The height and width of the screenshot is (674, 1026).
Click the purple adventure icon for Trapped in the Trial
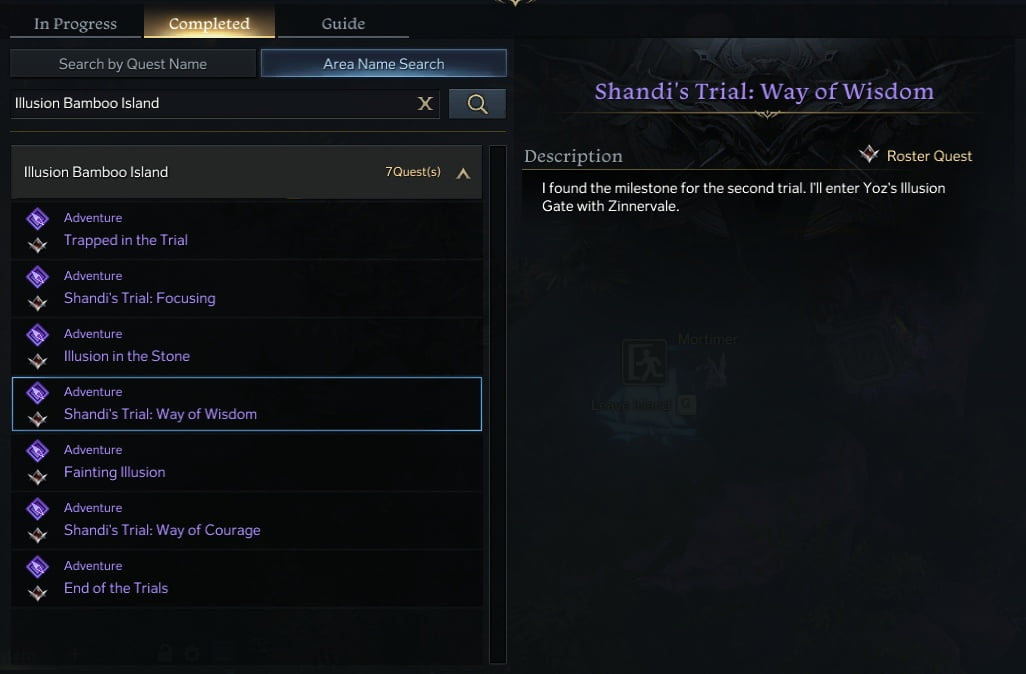point(37,219)
